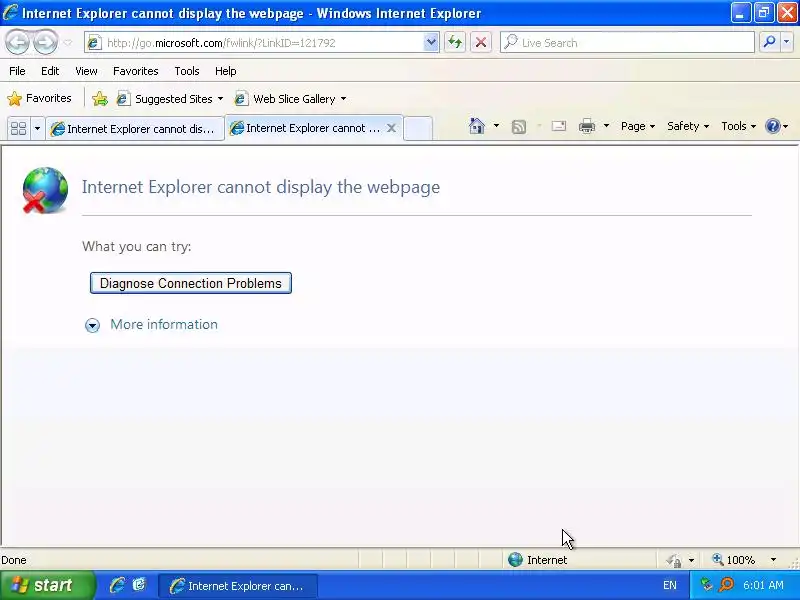Open the zoom level dropdown arrow
The width and height of the screenshot is (800, 600).
(x=773, y=560)
